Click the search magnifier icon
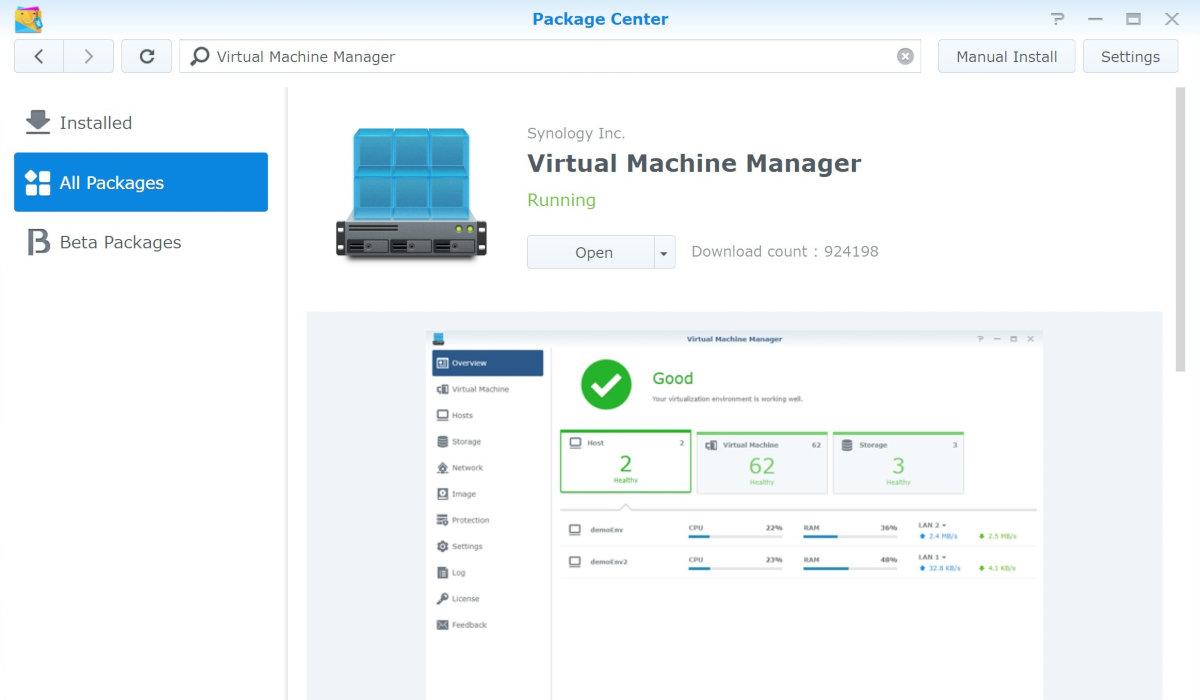The width and height of the screenshot is (1200, 700). (x=200, y=57)
